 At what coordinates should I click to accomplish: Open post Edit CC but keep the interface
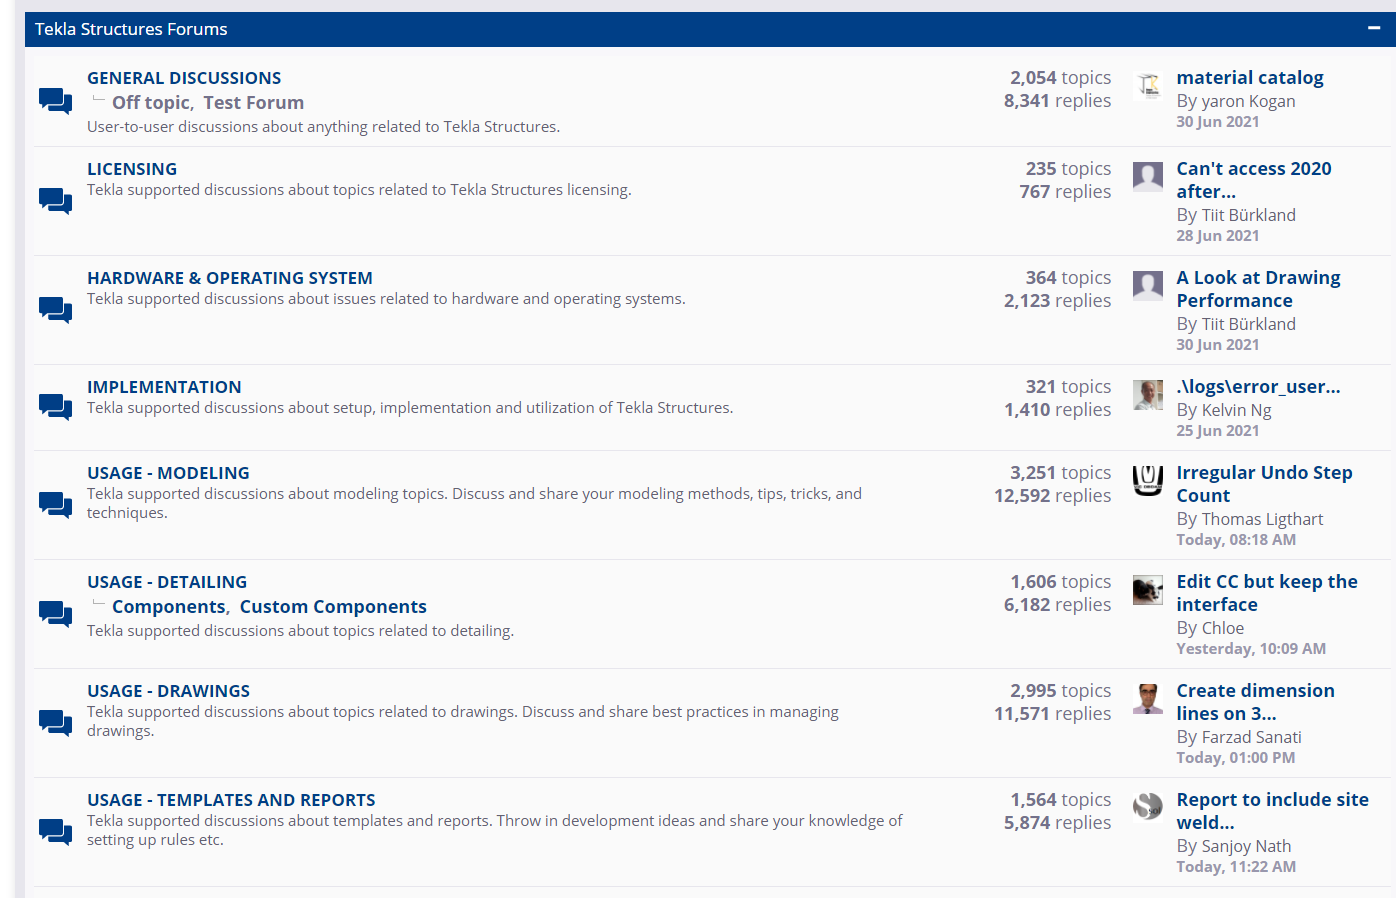[x=1267, y=593]
